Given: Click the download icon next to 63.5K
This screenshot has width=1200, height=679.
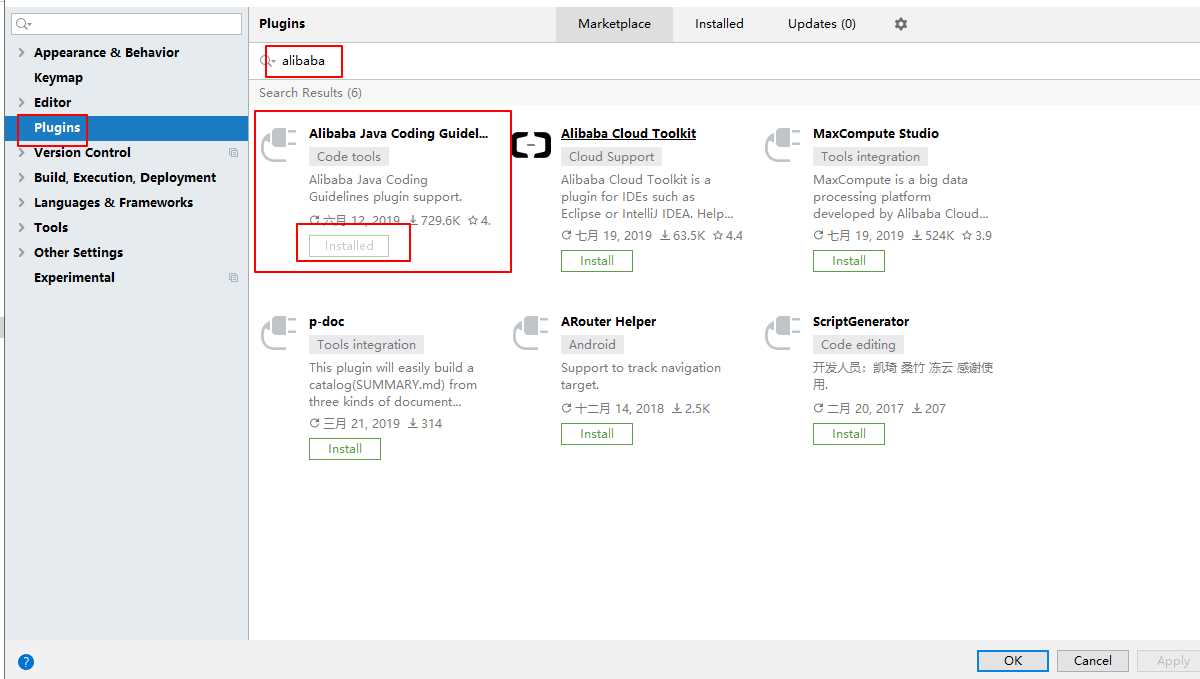Looking at the screenshot, I should point(666,236).
